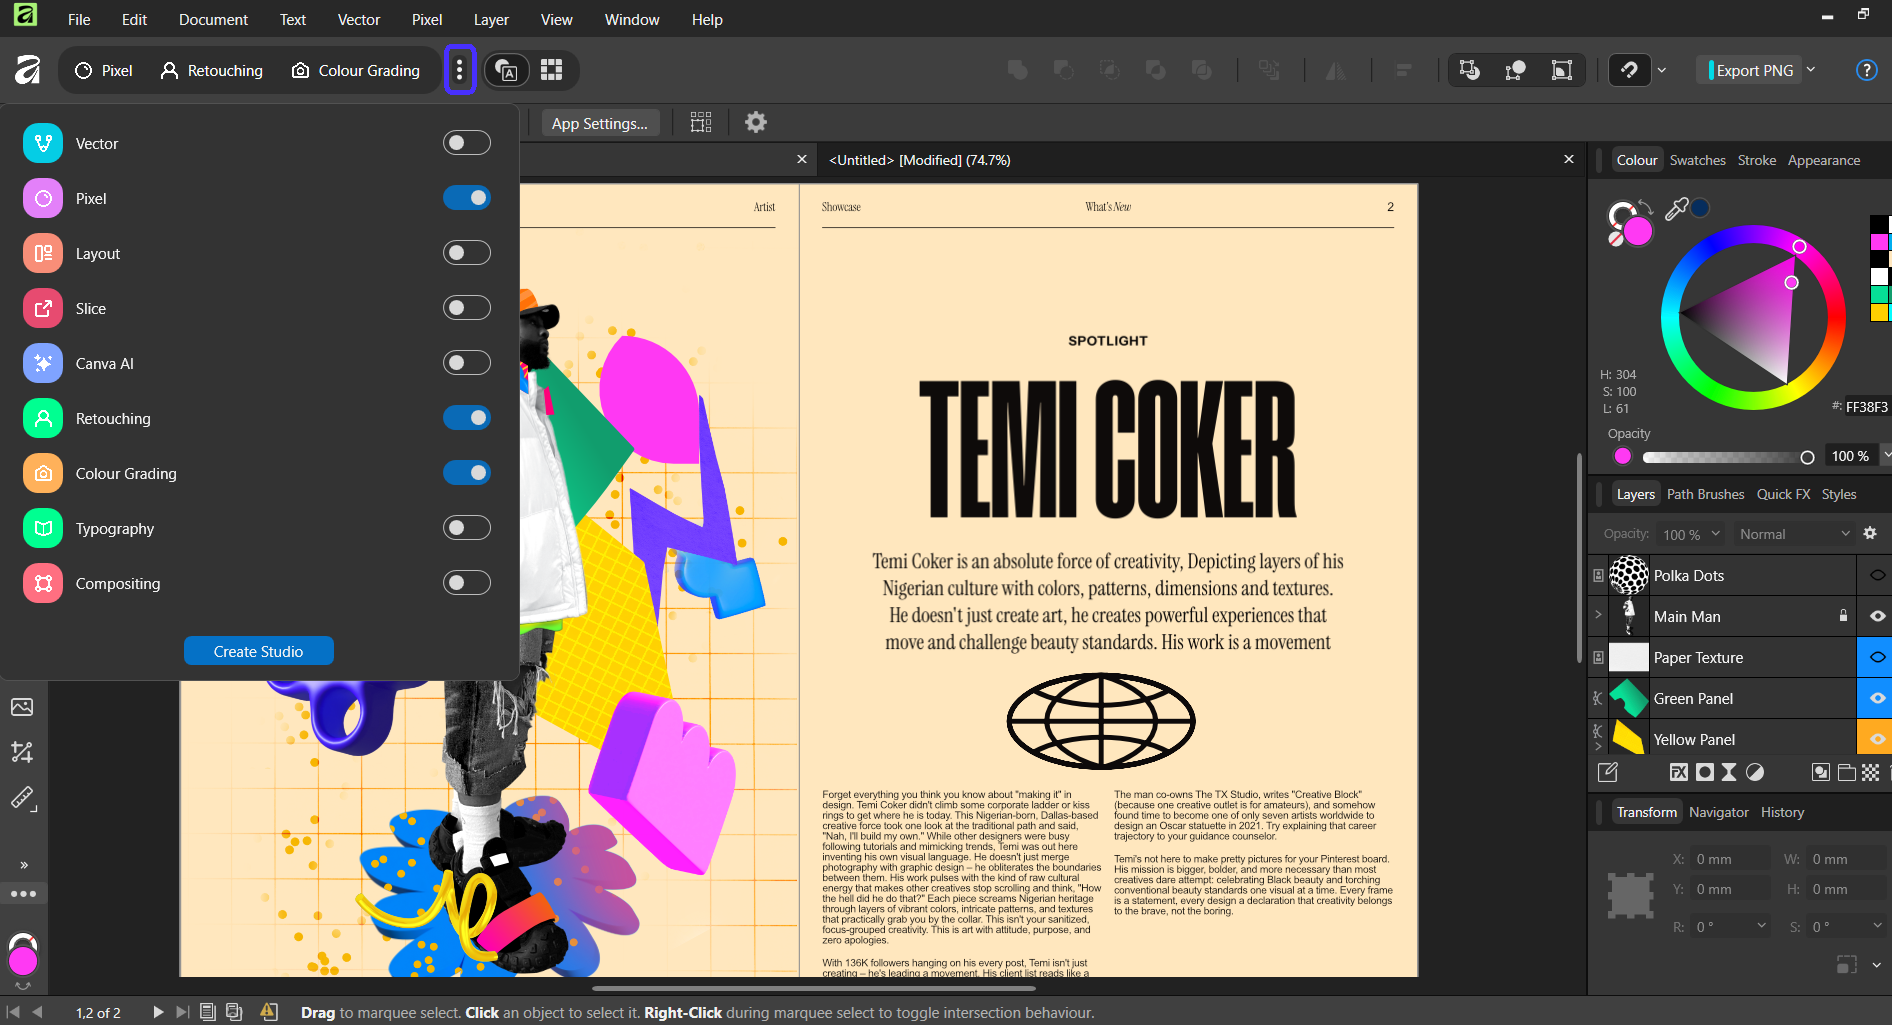Open the Normal blend mode dropdown
Image resolution: width=1892 pixels, height=1025 pixels.
(1794, 534)
